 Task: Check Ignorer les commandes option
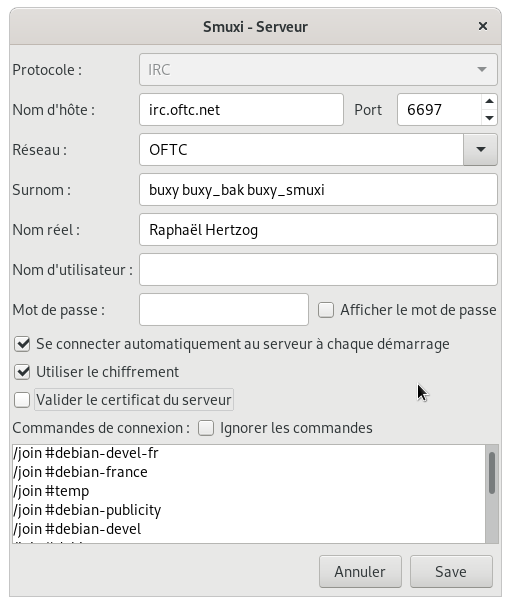206,428
